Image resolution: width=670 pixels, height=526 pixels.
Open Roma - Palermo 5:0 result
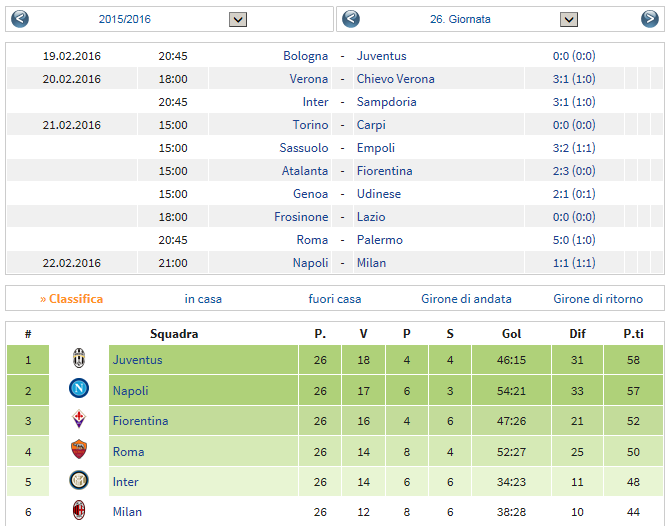[x=574, y=240]
